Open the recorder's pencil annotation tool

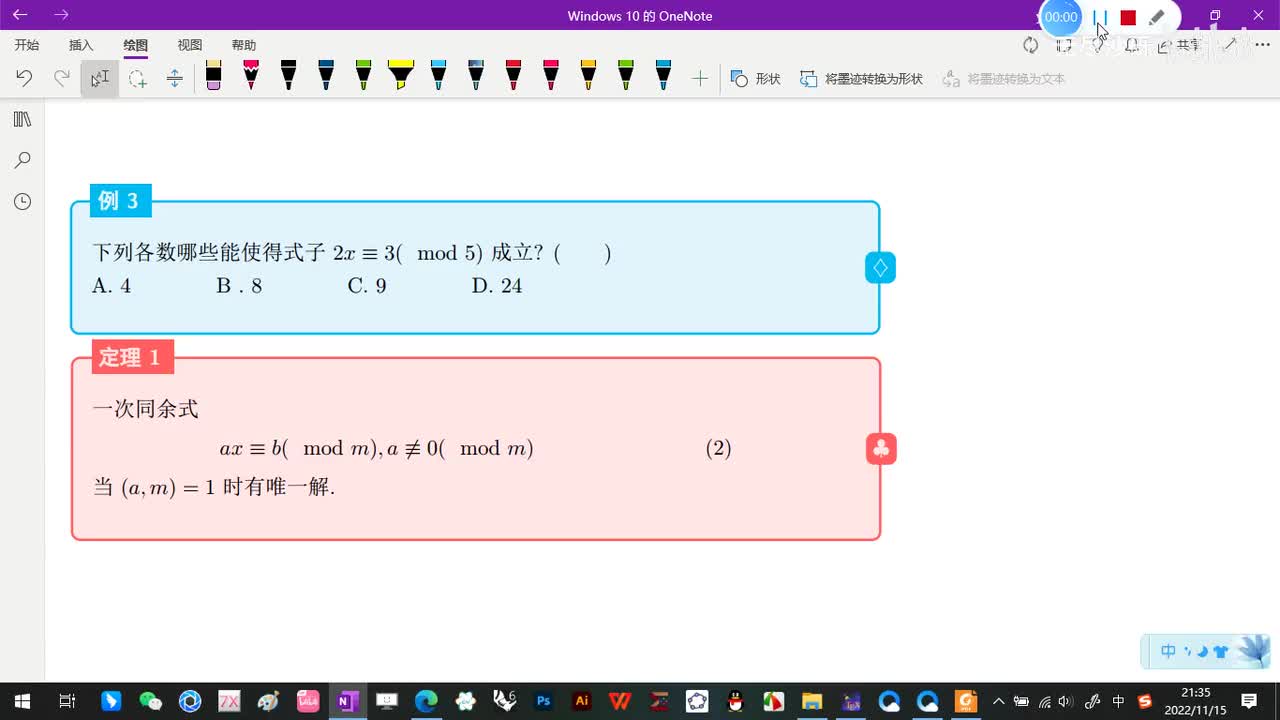[x=1157, y=17]
